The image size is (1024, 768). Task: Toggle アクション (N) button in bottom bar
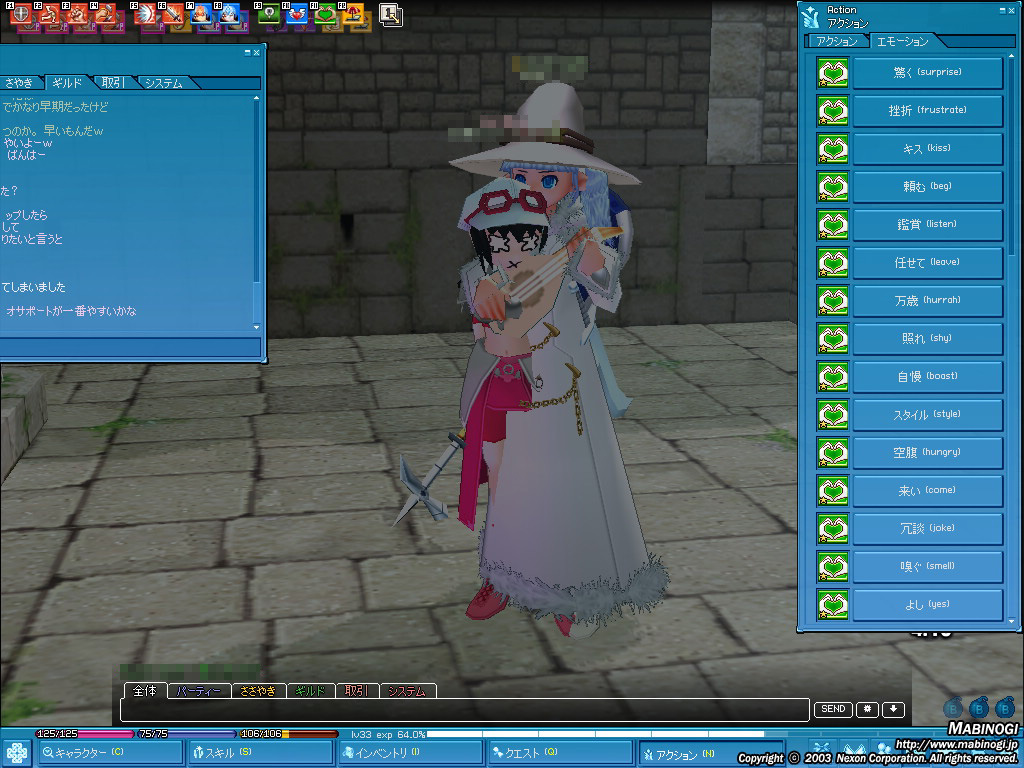click(711, 753)
